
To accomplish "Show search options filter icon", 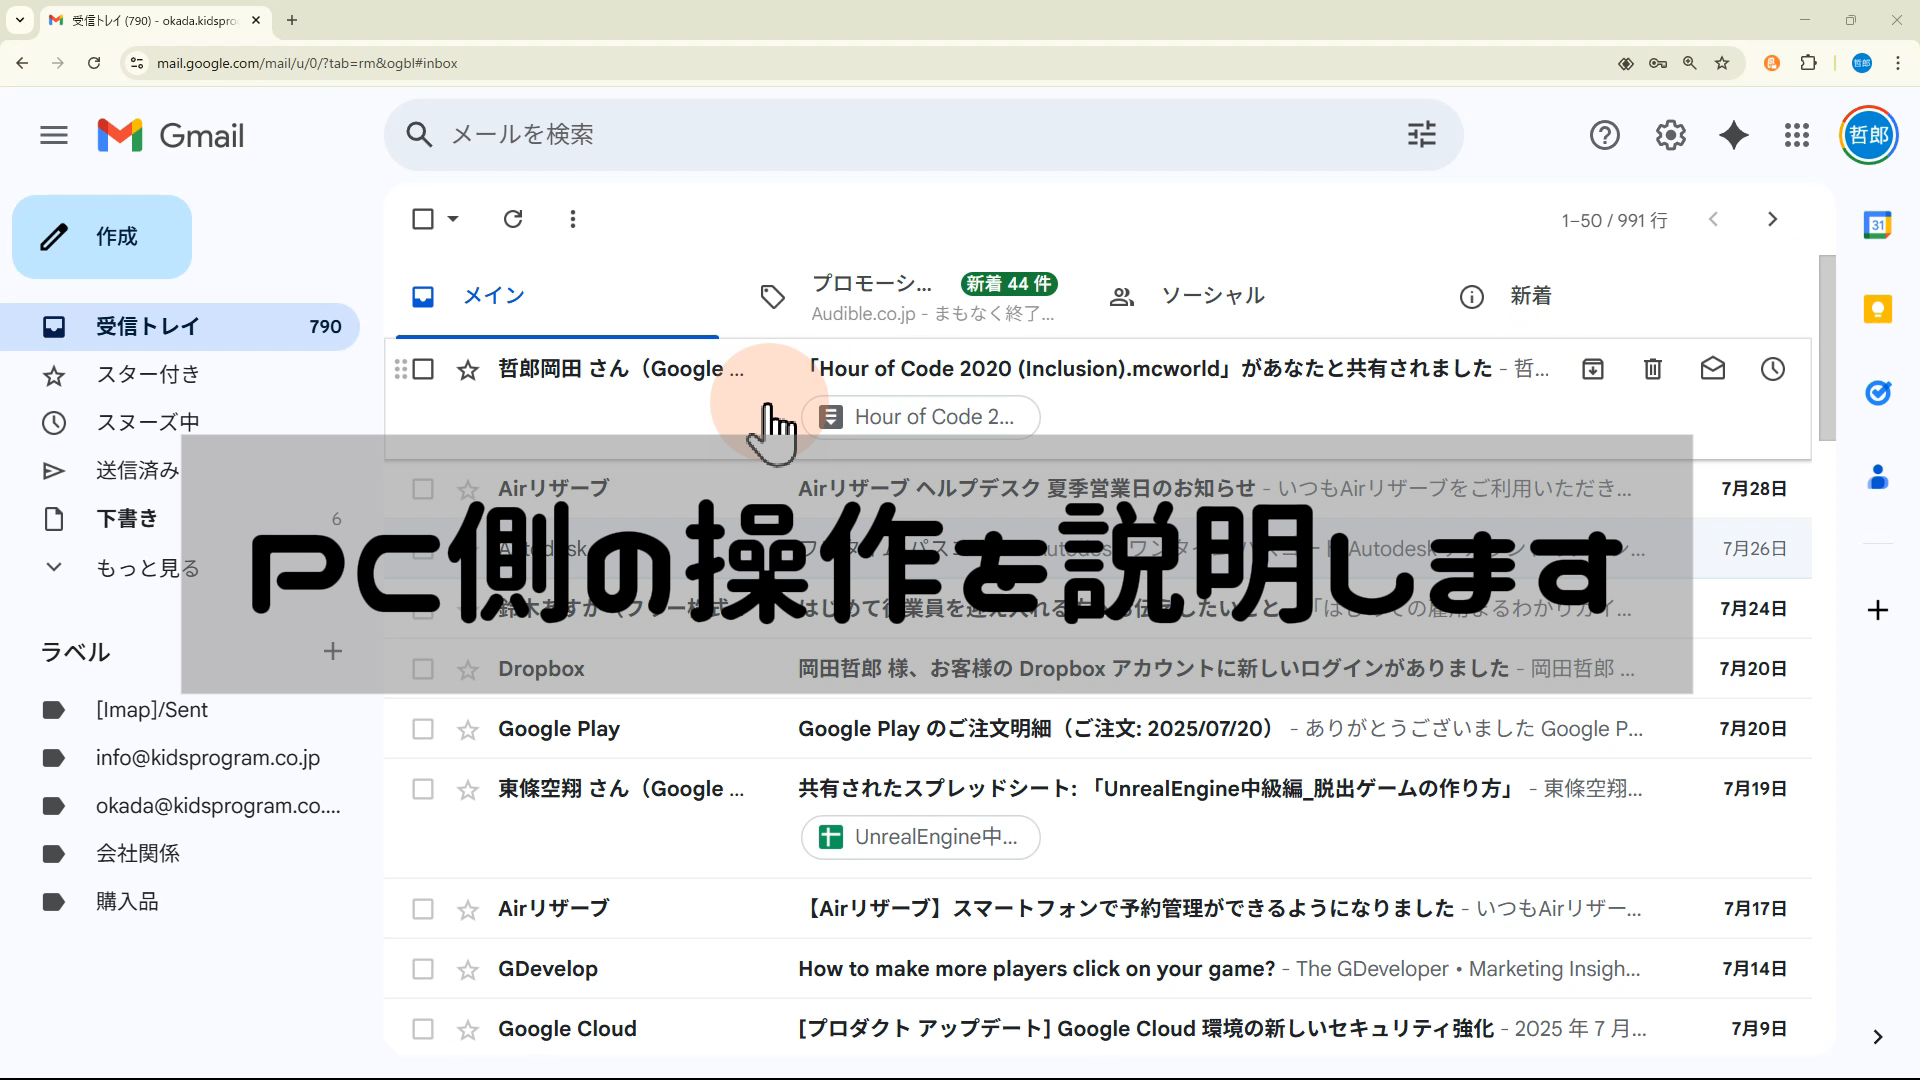I will pos(1421,134).
